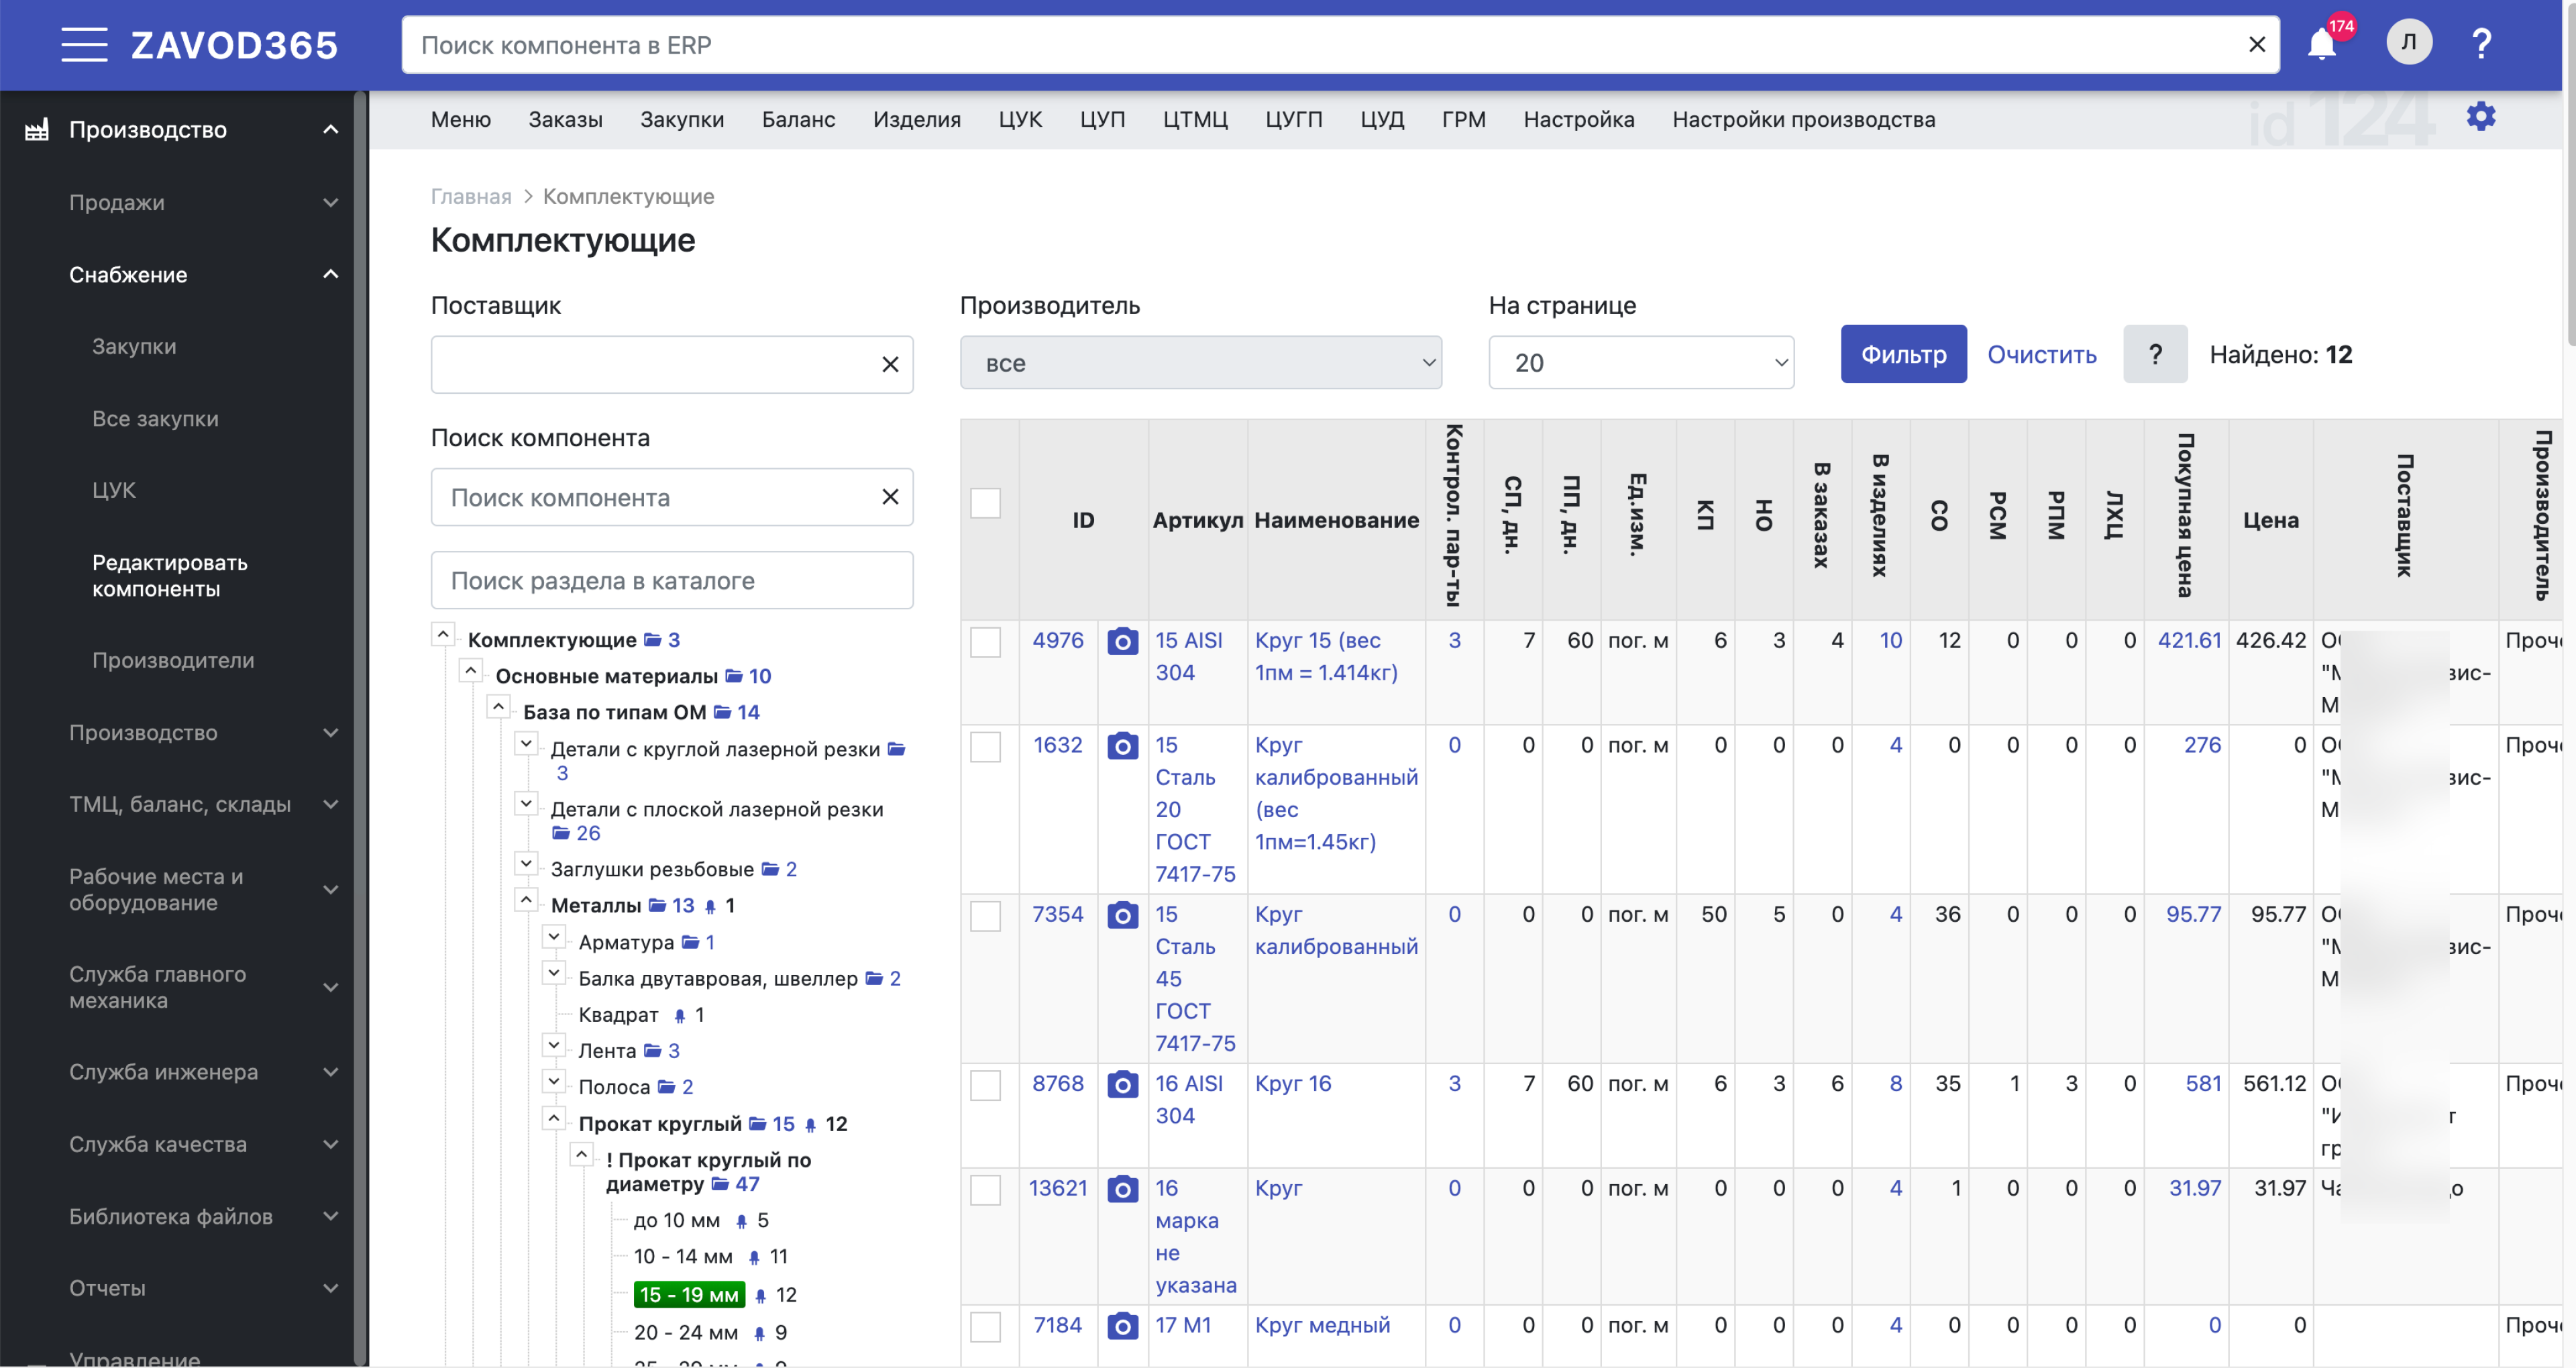
Task: Select the highlighted '15 - 19 мм' tree item
Action: pos(688,1295)
